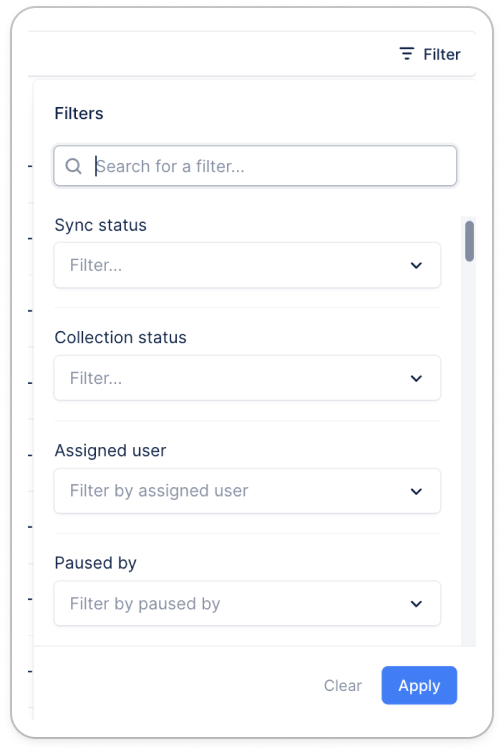
Task: Click the Filters panel heading
Action: pos(79,113)
